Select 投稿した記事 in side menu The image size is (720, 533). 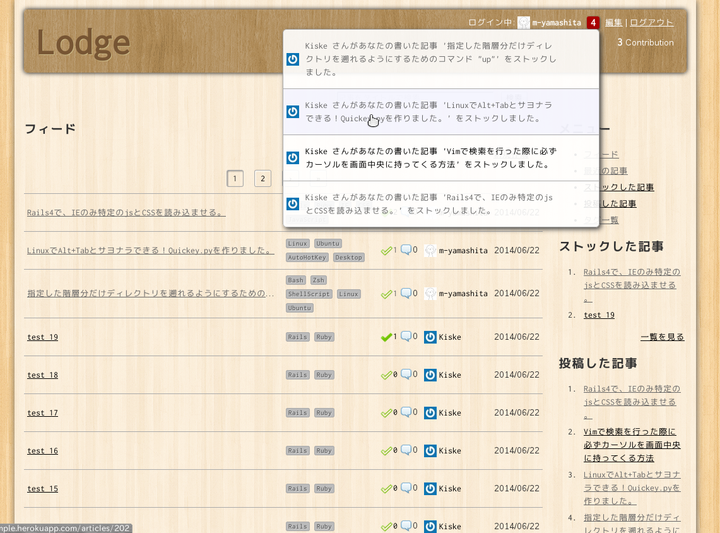(610, 204)
